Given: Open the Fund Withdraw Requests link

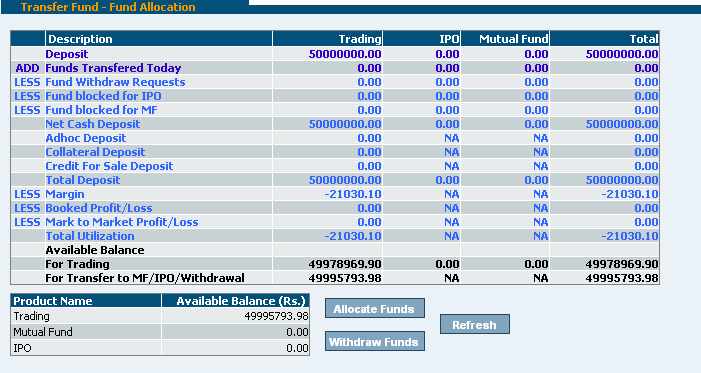Looking at the screenshot, I should coord(115,82).
